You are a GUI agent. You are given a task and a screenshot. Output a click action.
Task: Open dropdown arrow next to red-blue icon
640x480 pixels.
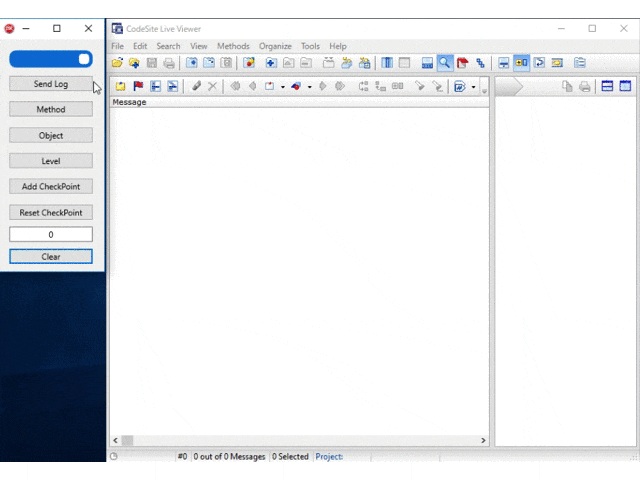click(310, 87)
